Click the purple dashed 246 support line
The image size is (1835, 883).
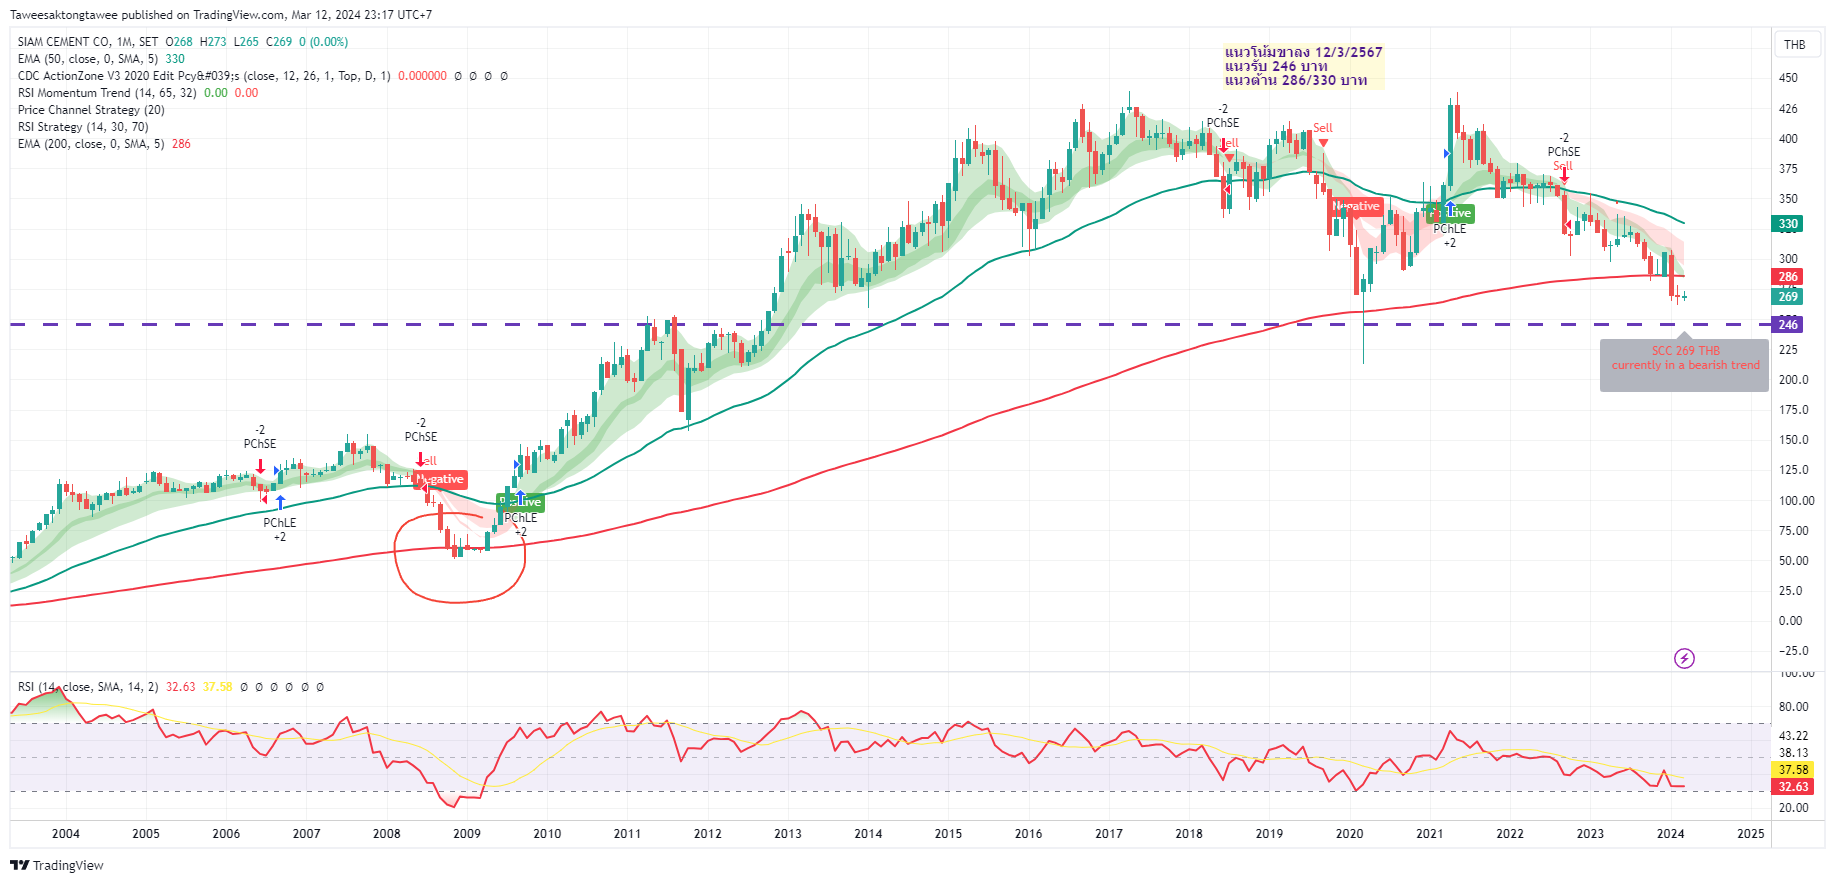pyautogui.click(x=890, y=324)
